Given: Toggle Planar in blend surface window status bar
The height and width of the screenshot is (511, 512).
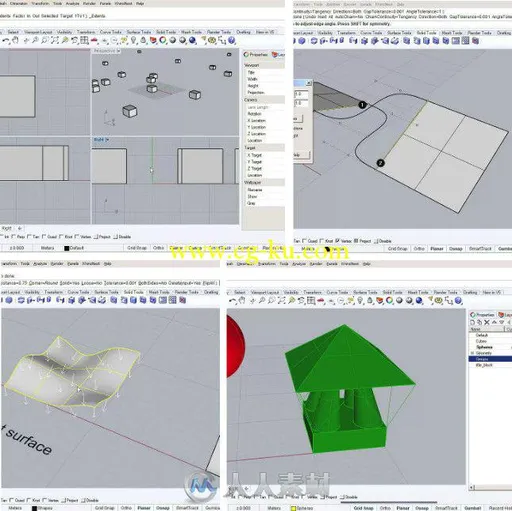Looking at the screenshot, I should [x=437, y=249].
